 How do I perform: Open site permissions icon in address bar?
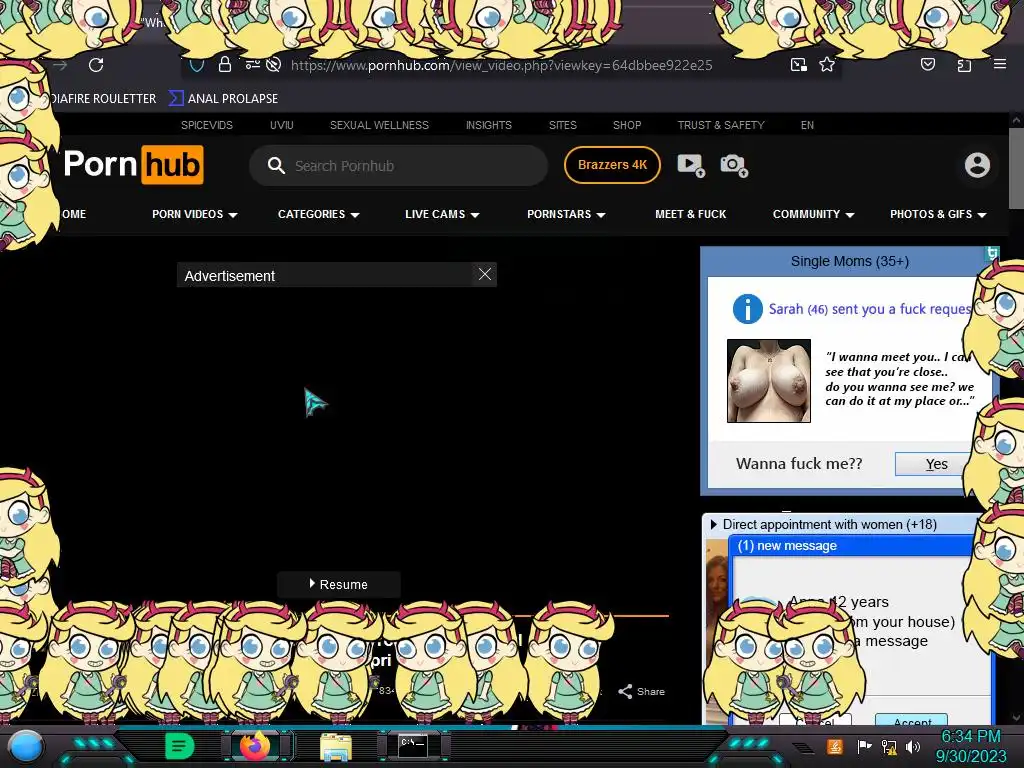point(252,64)
